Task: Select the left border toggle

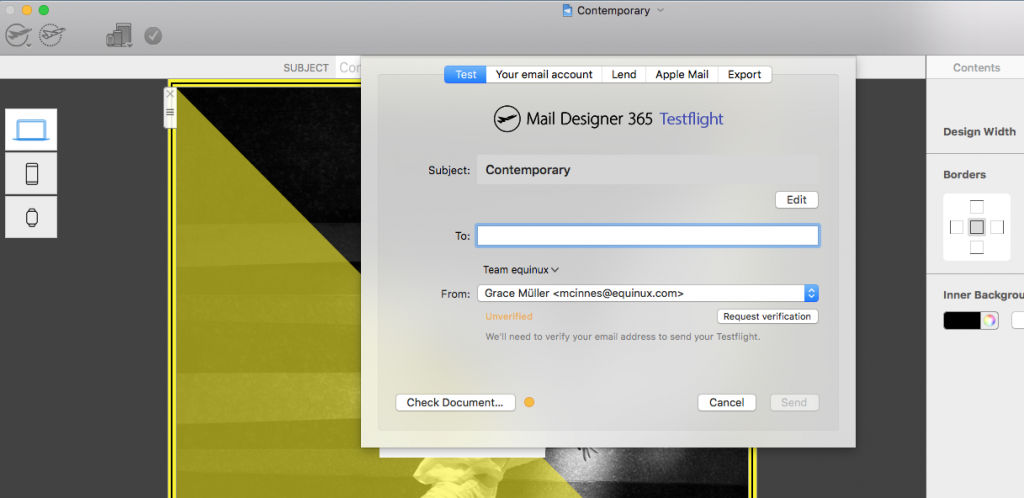Action: pyautogui.click(x=957, y=227)
